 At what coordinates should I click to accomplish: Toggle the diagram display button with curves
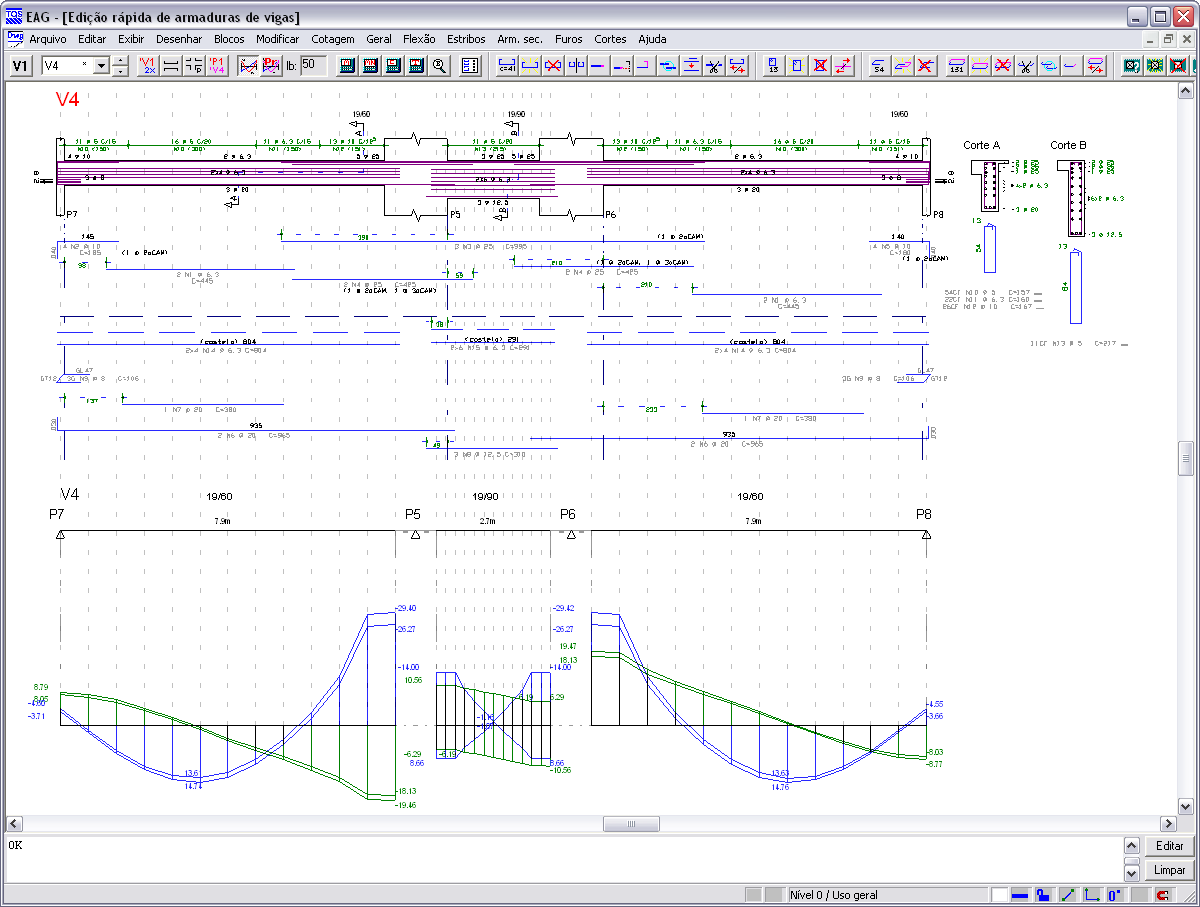point(249,66)
